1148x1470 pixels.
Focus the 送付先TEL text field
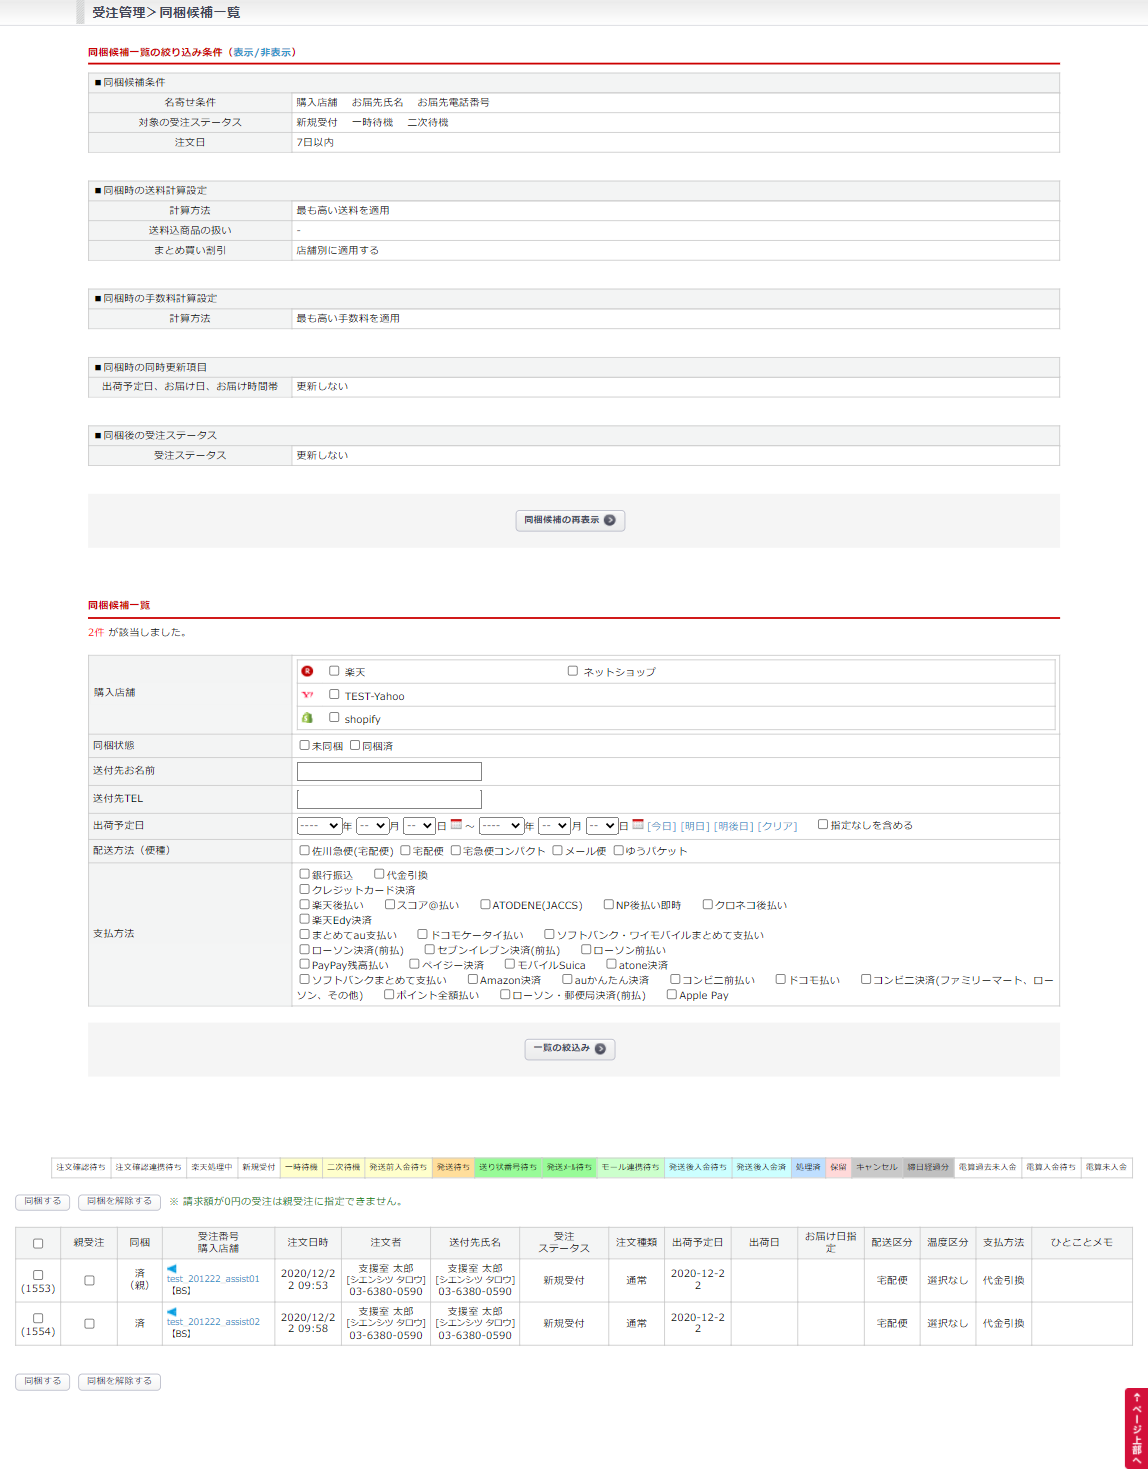[x=389, y=798]
